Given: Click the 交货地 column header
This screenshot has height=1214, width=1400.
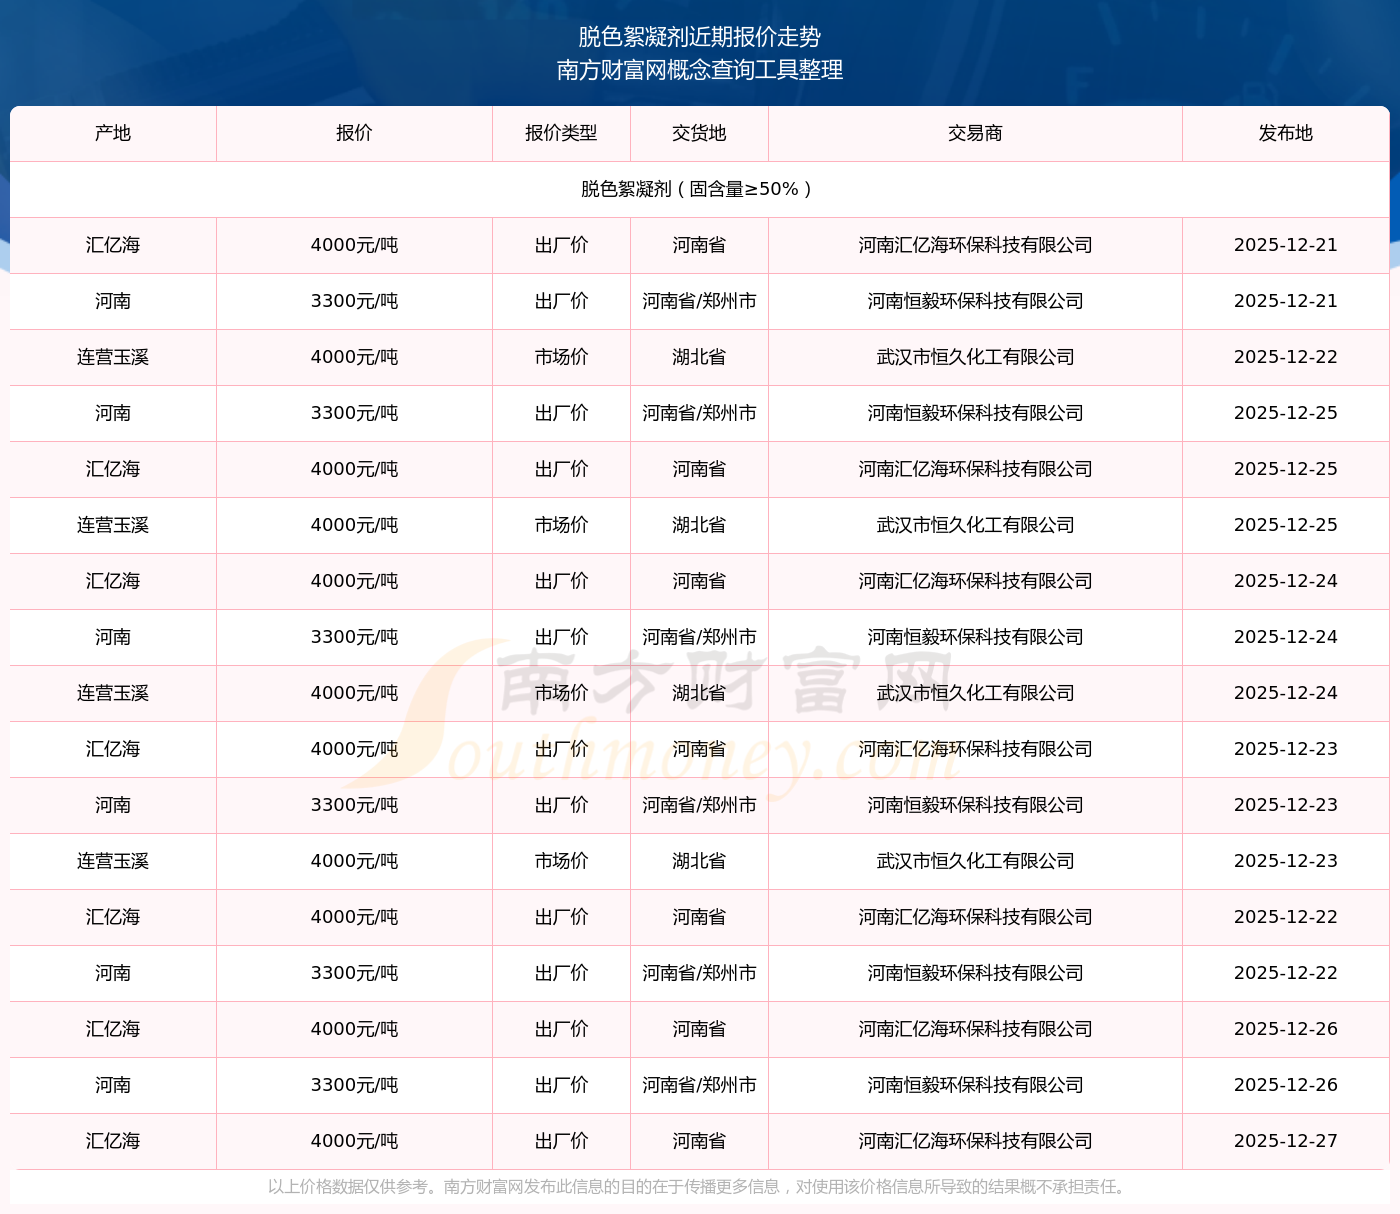Looking at the screenshot, I should (x=699, y=133).
